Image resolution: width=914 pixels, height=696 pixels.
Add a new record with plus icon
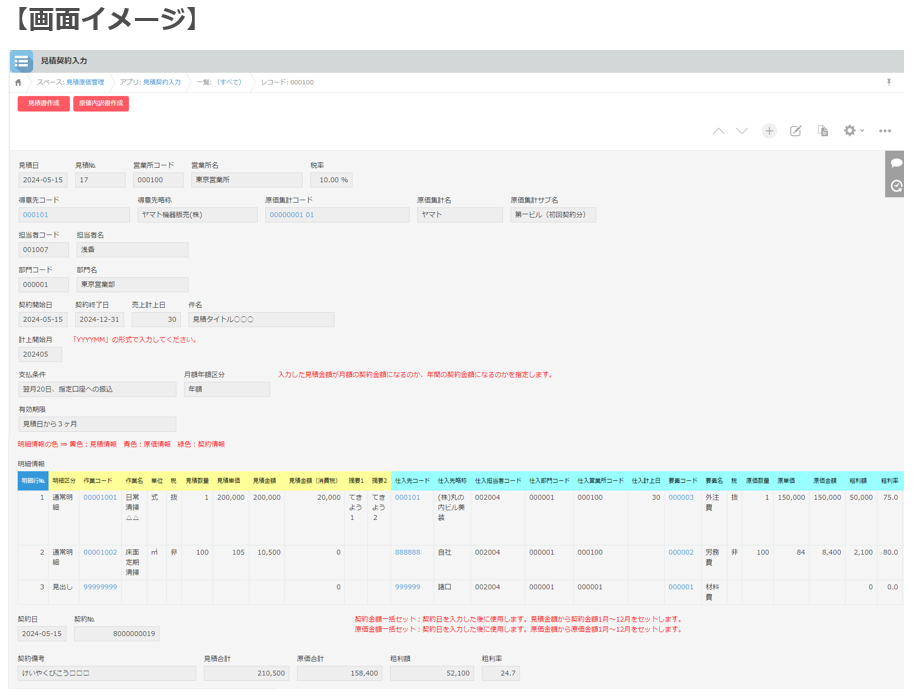[769, 131]
